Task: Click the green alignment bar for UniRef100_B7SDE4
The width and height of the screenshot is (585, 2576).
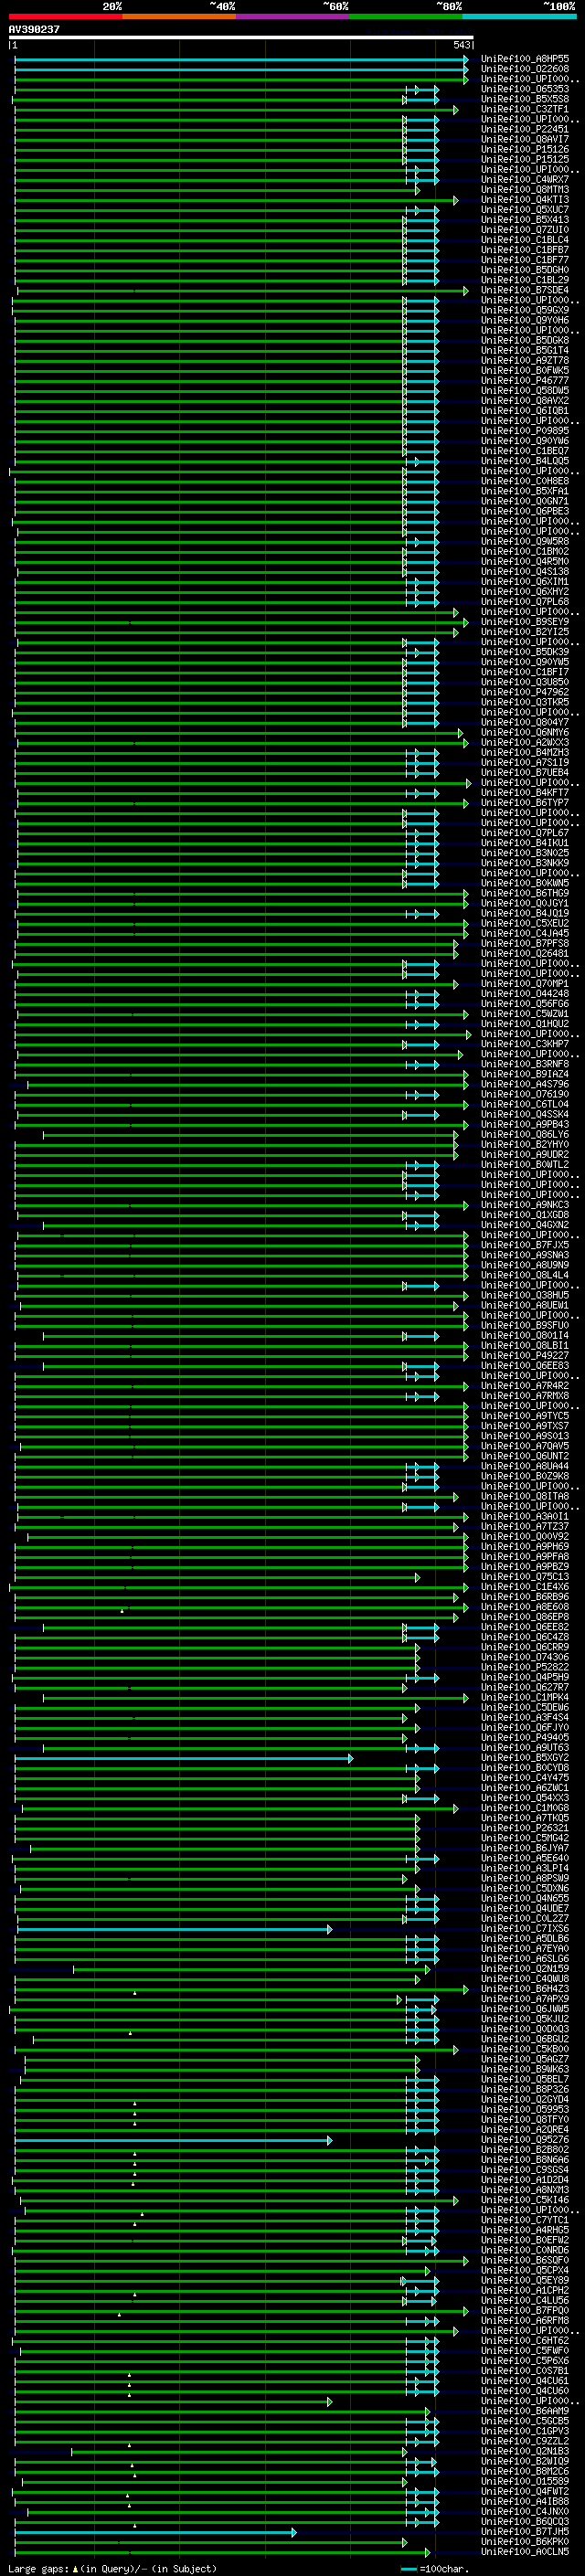Action: (243, 291)
